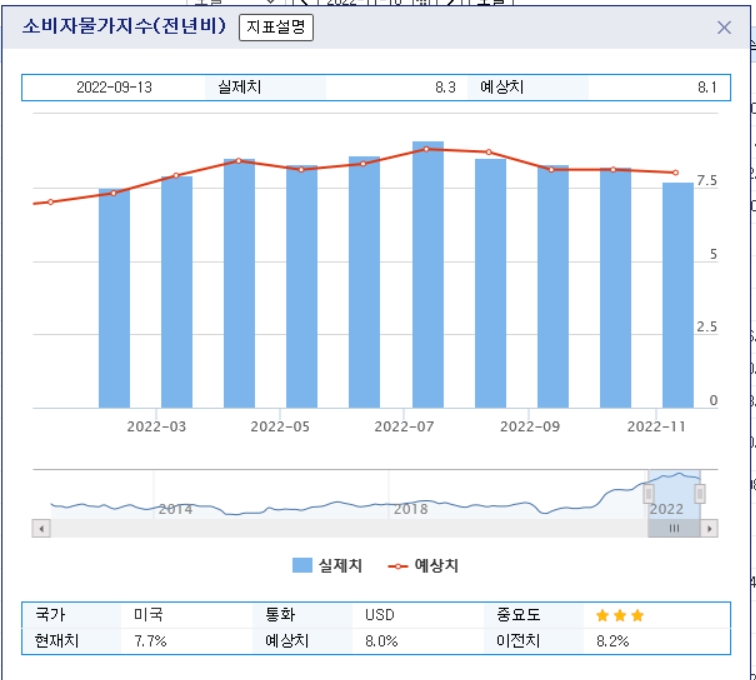Toggle the 실제치 legend series

327,565
